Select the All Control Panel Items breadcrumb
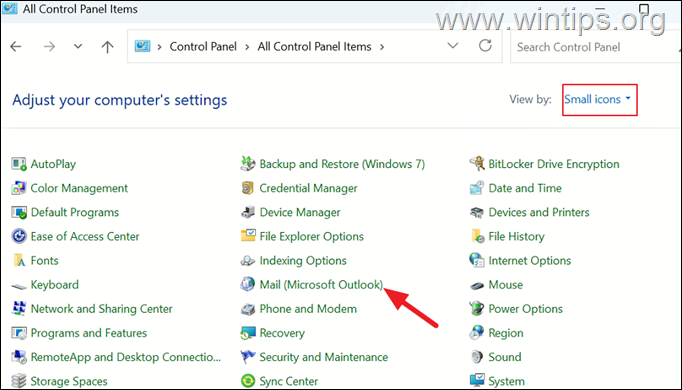682x390 pixels. point(314,47)
